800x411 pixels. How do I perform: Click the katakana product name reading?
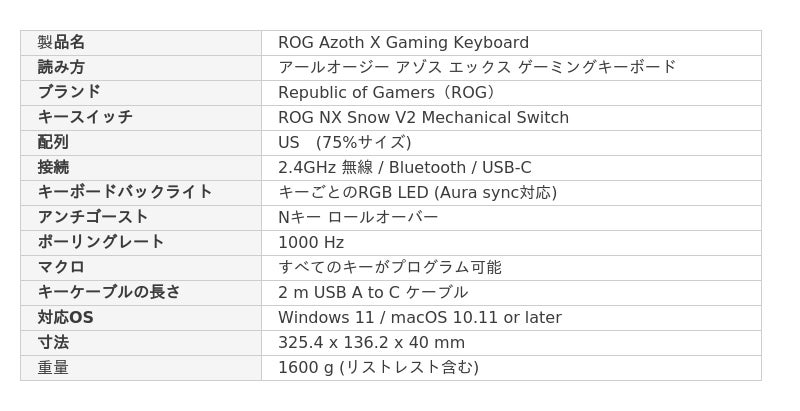477,68
